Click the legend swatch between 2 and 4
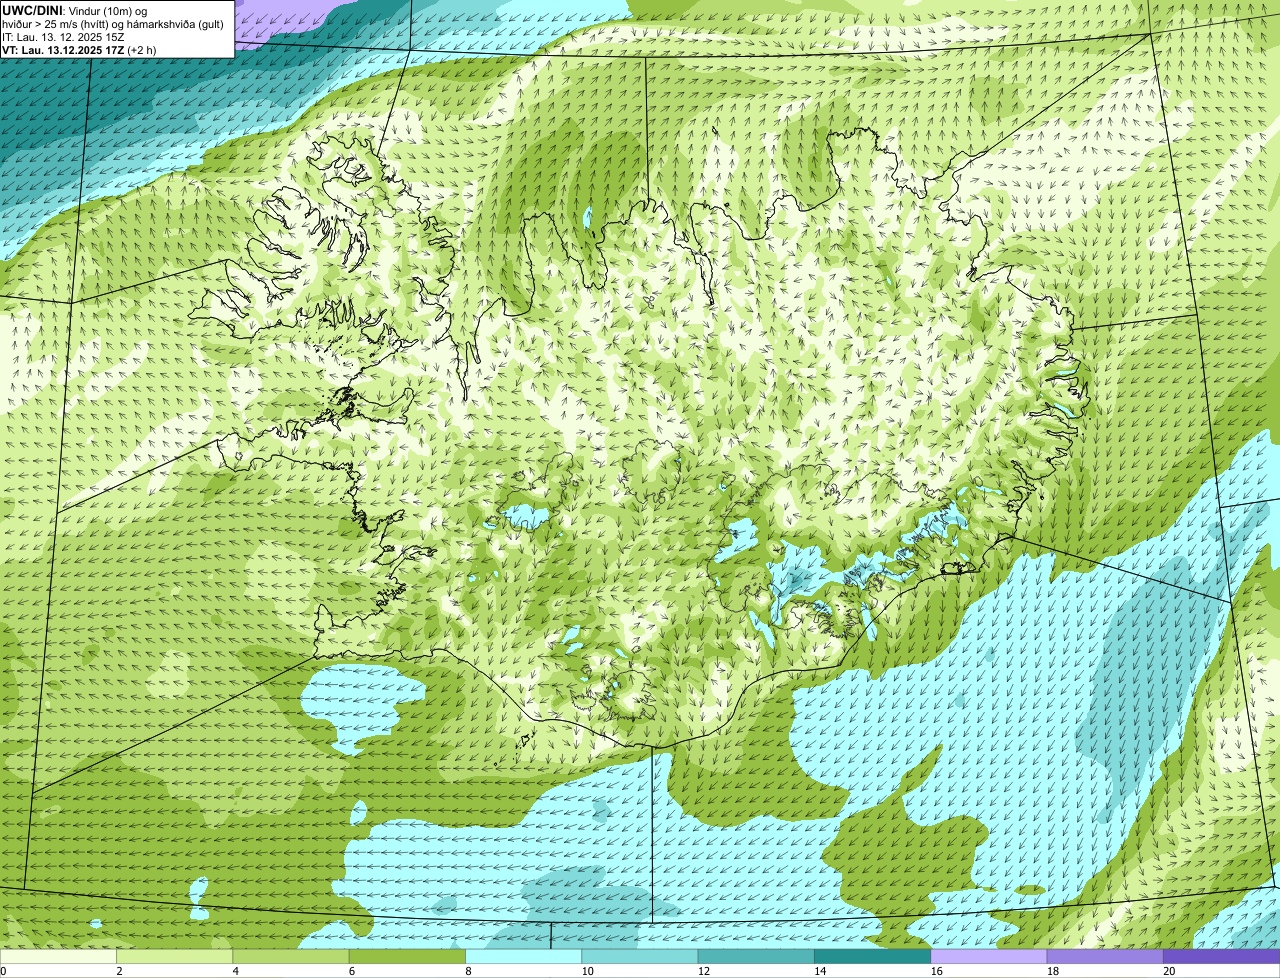Image resolution: width=1280 pixels, height=978 pixels. [x=175, y=957]
